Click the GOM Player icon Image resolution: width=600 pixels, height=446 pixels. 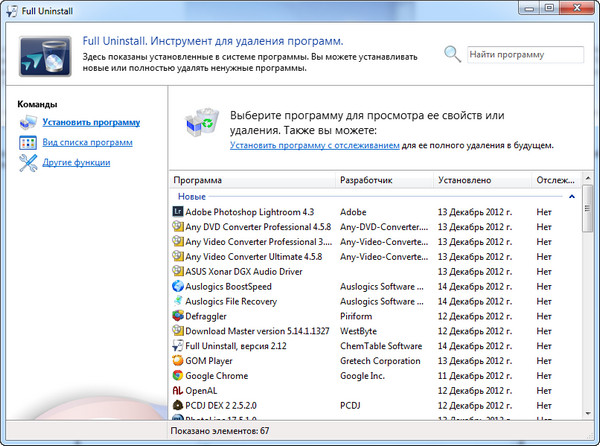[x=177, y=360]
